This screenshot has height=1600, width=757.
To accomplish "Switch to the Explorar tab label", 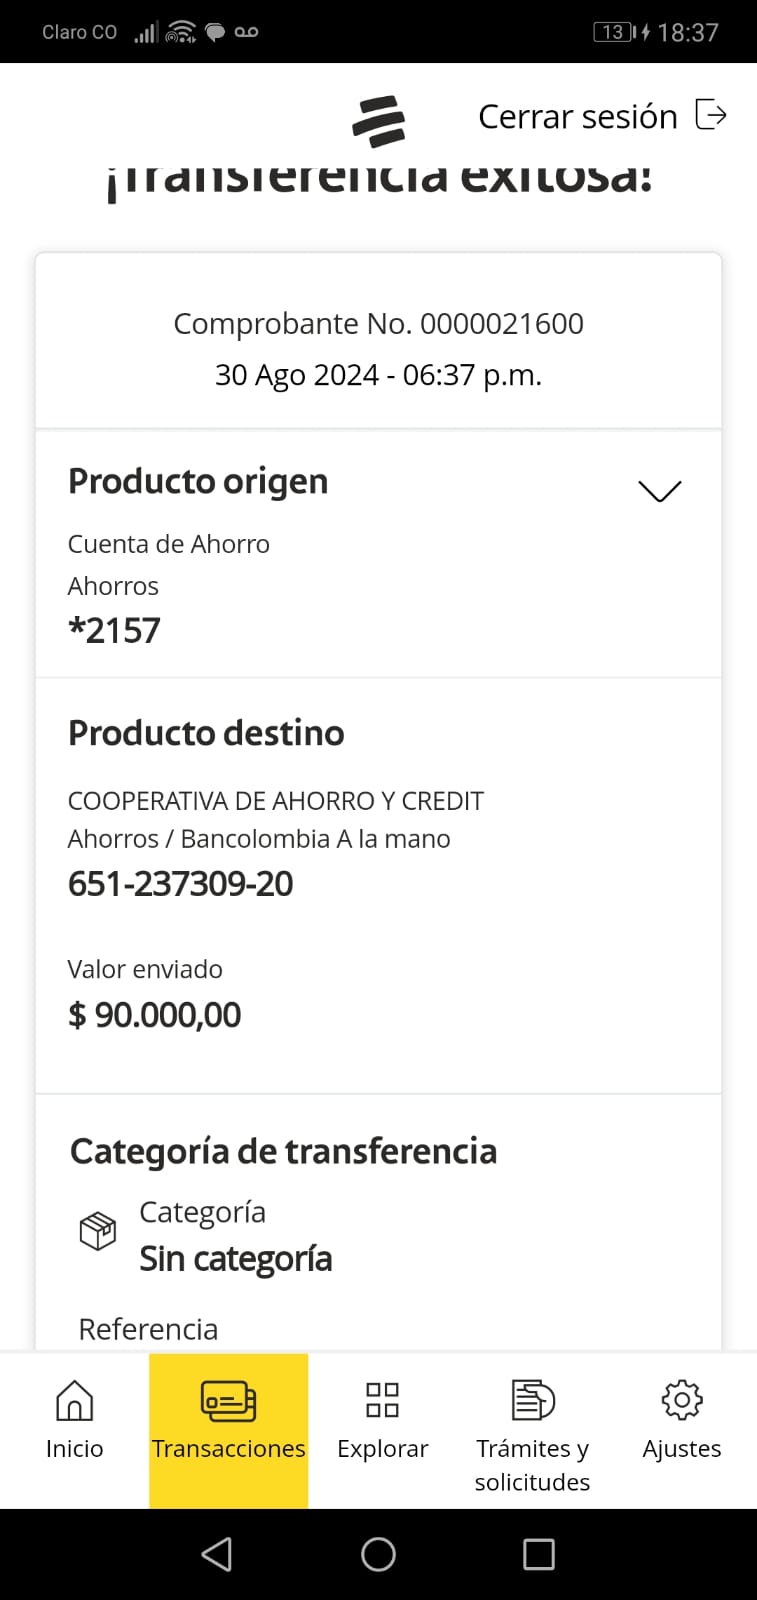I will point(382,1449).
